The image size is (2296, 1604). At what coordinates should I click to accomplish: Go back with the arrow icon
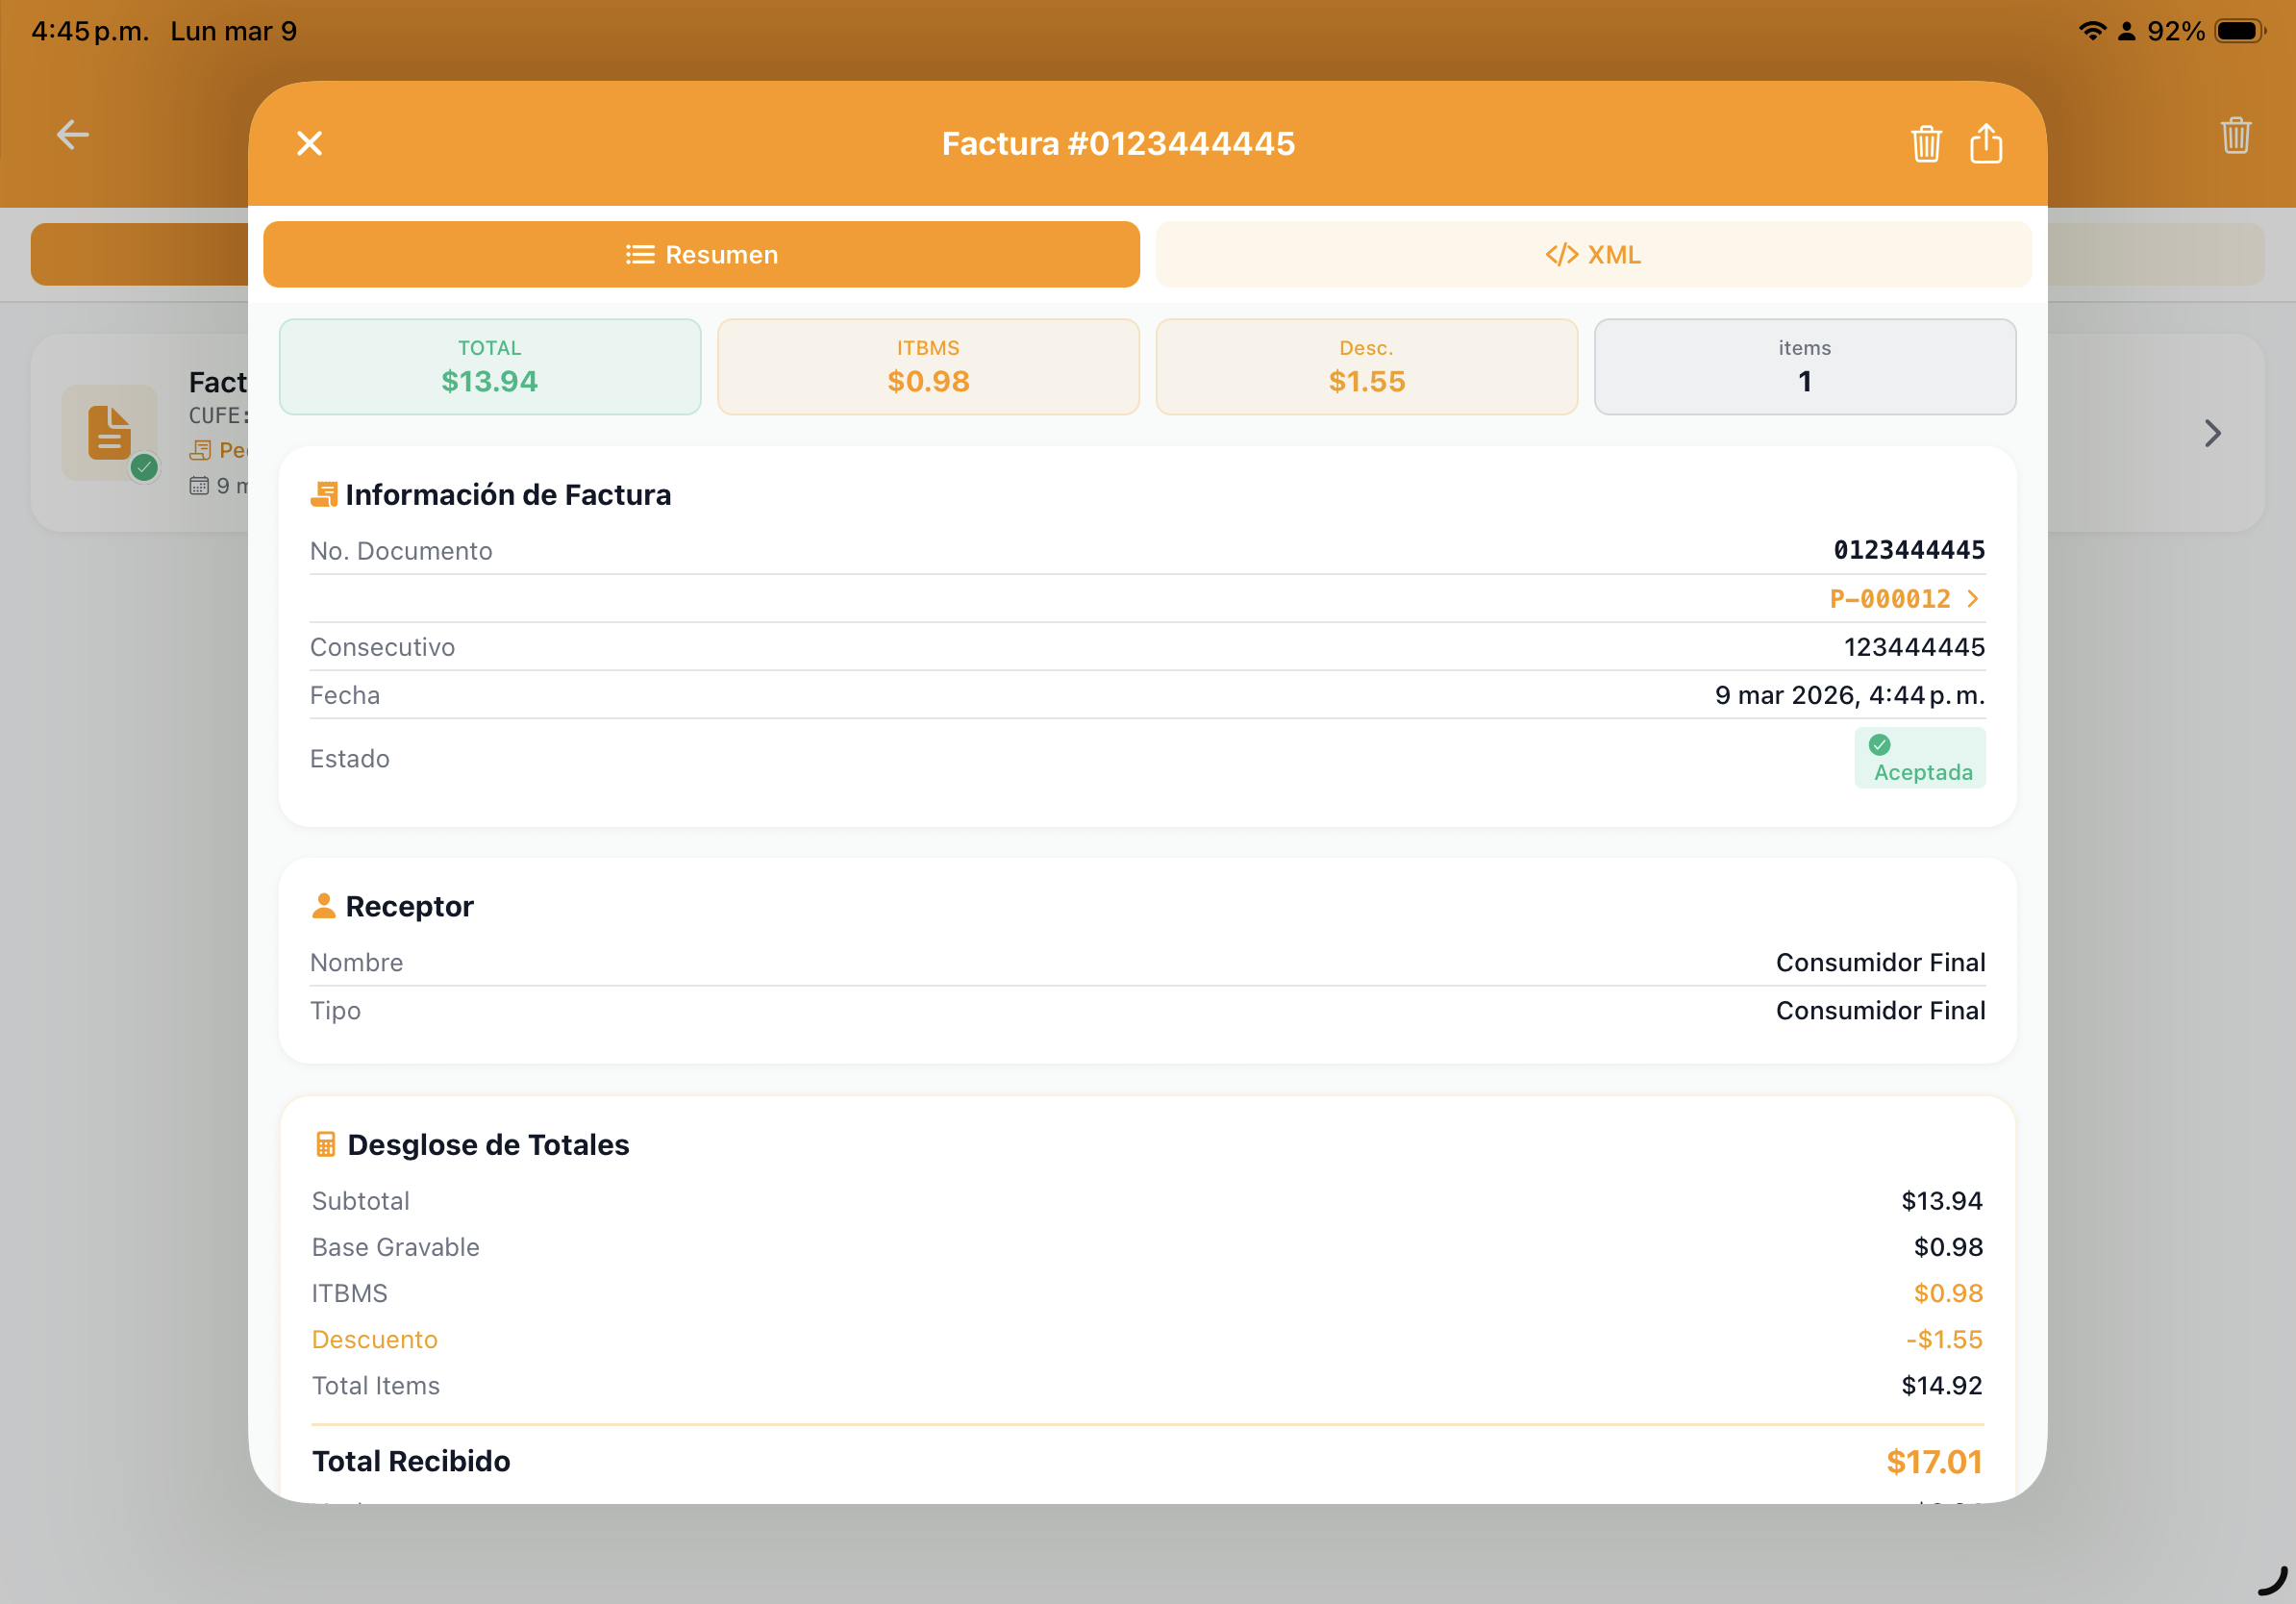tap(73, 134)
